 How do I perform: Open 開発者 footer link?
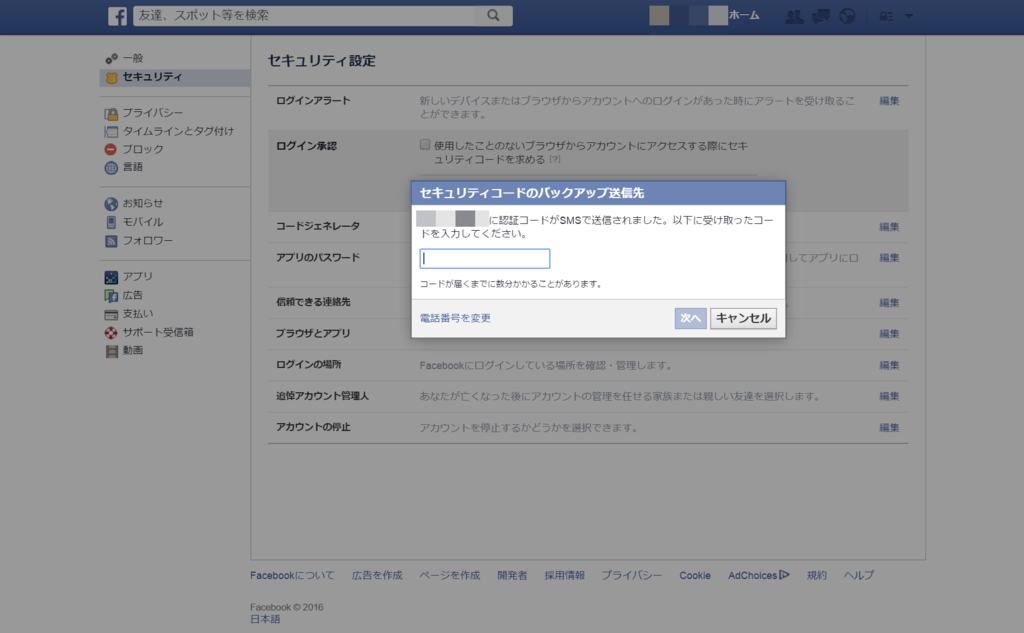point(512,576)
